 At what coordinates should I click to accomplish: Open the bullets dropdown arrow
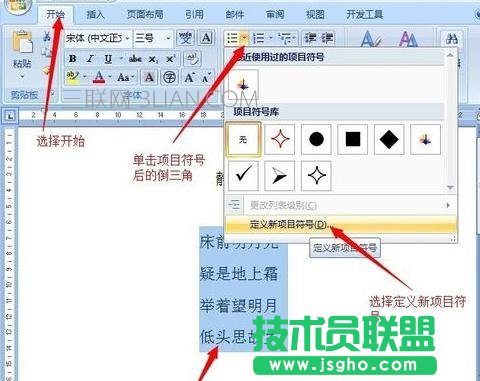tap(244, 39)
